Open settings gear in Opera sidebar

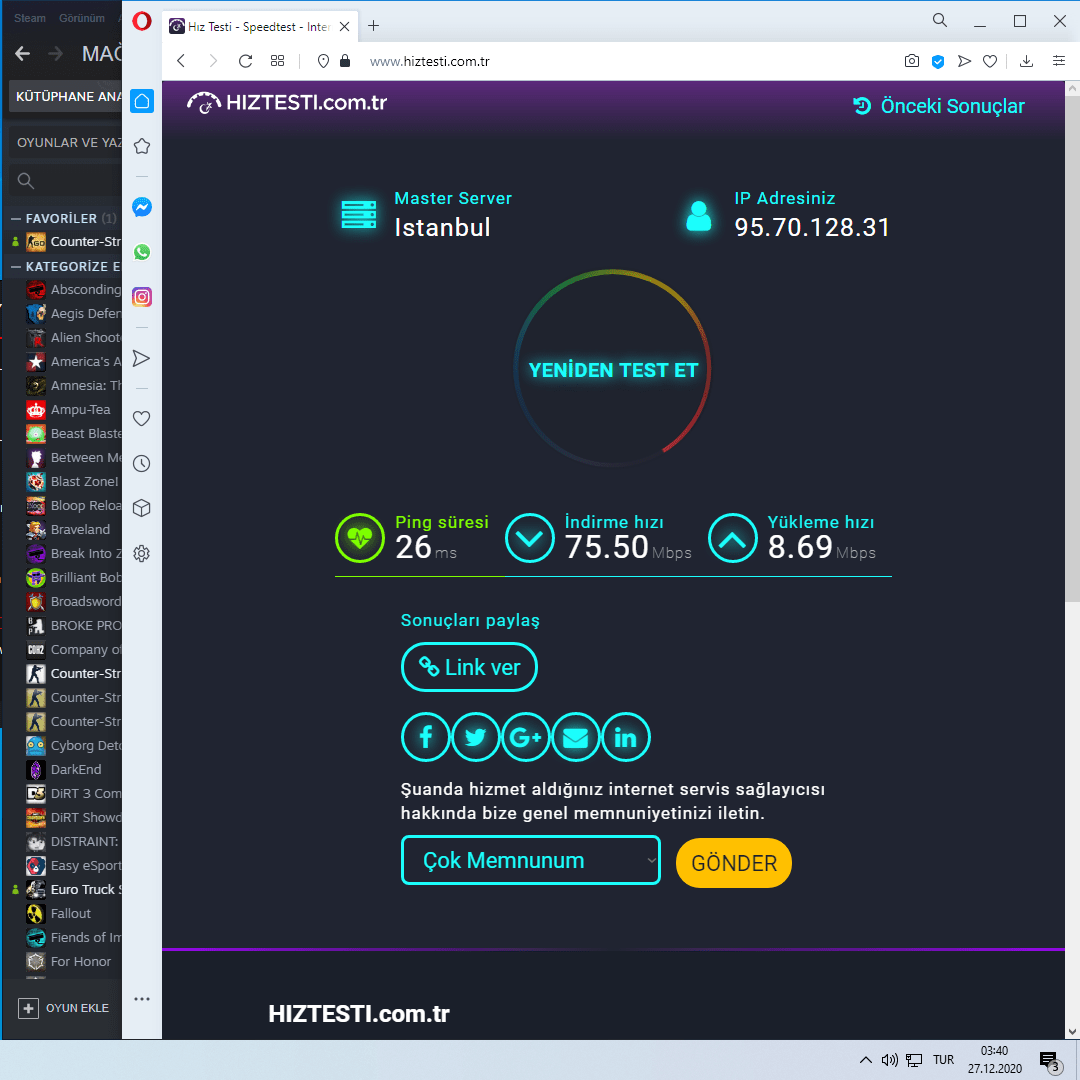141,553
